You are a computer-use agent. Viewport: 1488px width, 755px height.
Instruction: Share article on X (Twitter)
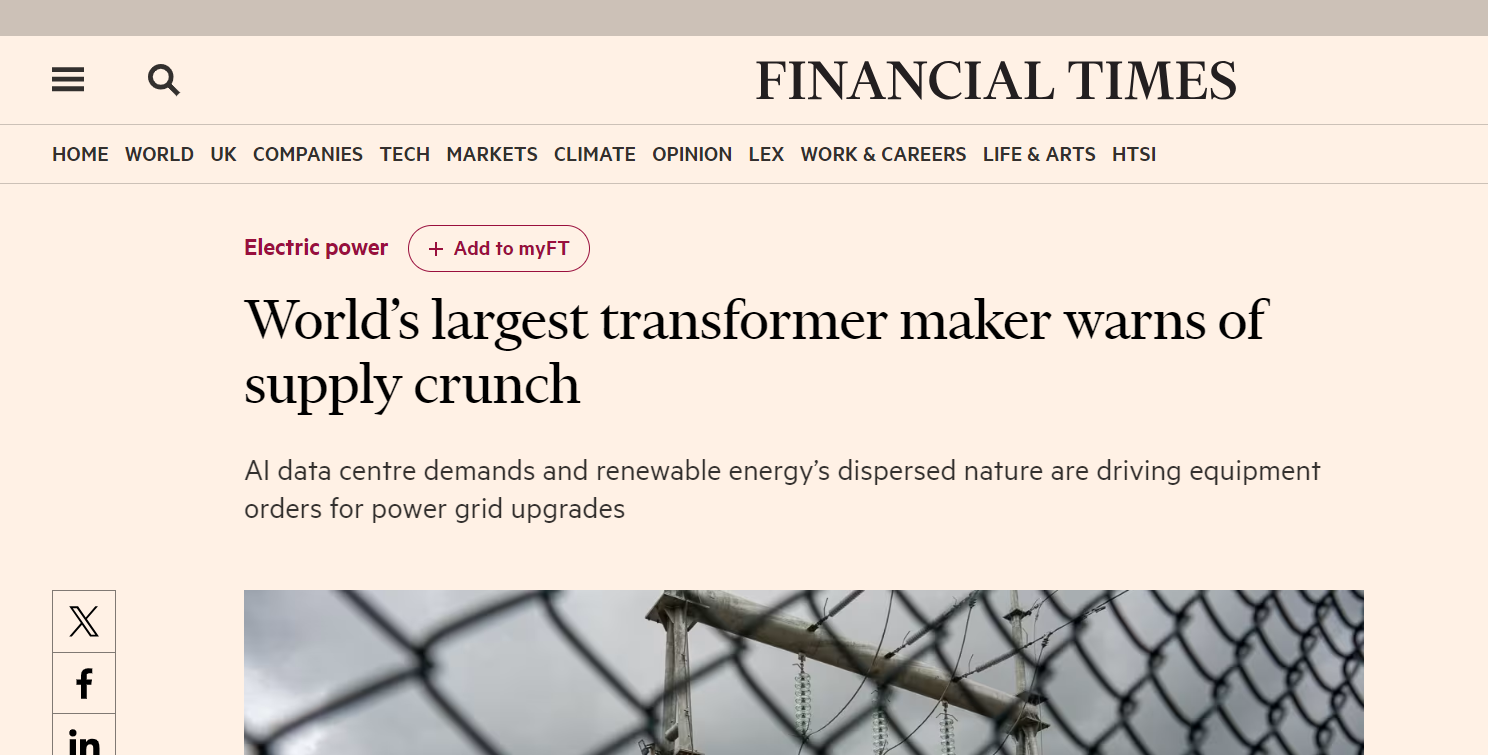84,621
